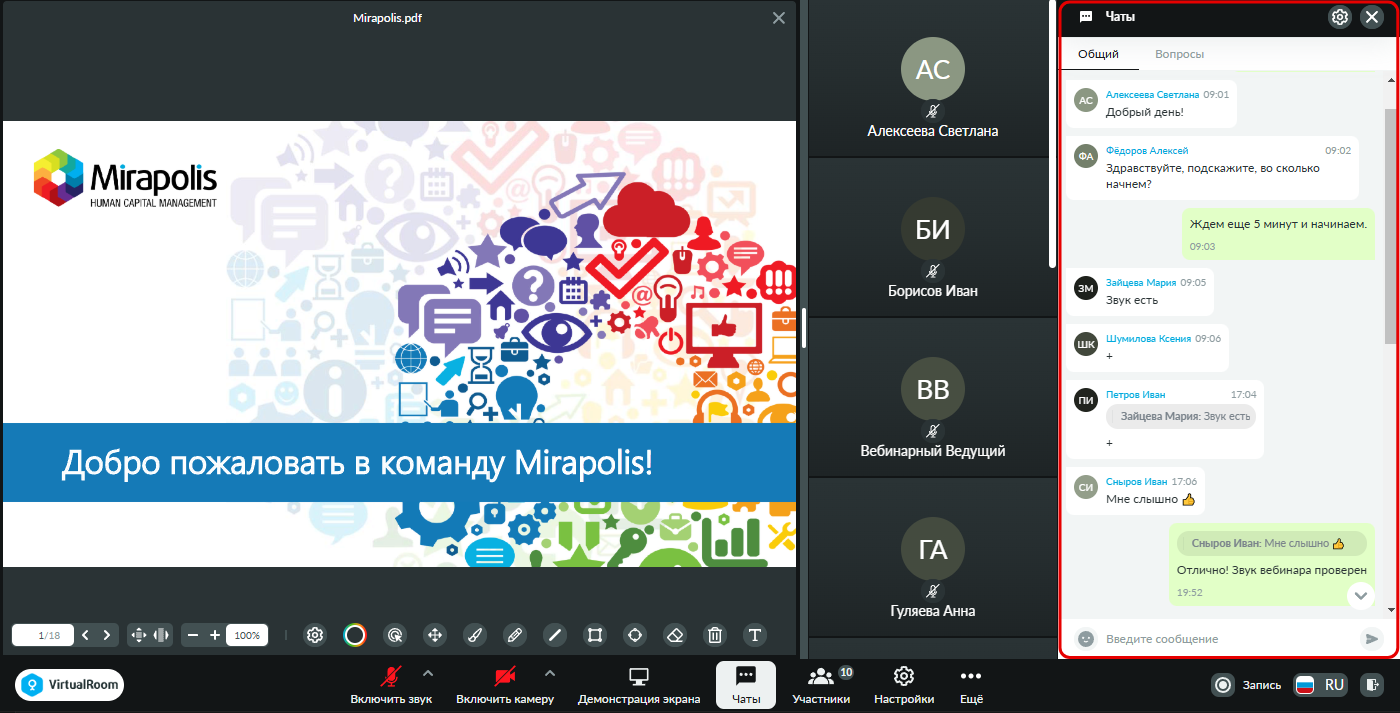This screenshot has width=1400, height=713.
Task: Open chat settings gear in chat header
Action: 1340,17
